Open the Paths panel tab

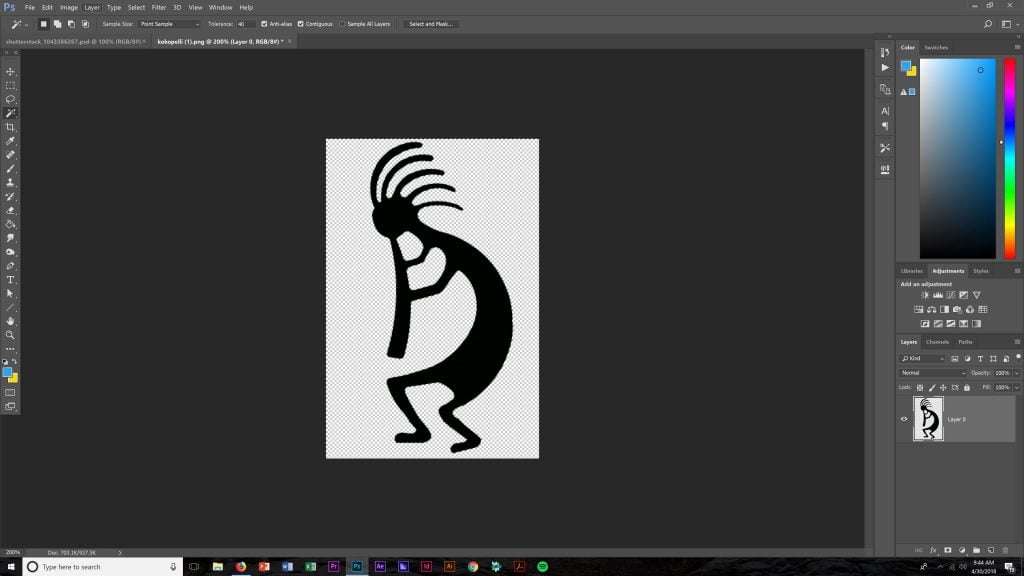coord(965,342)
